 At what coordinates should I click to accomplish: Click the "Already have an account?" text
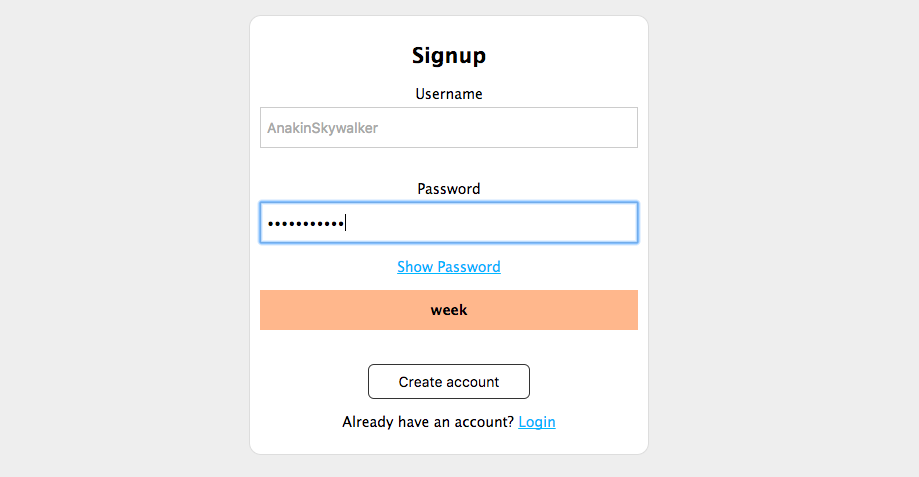point(428,422)
